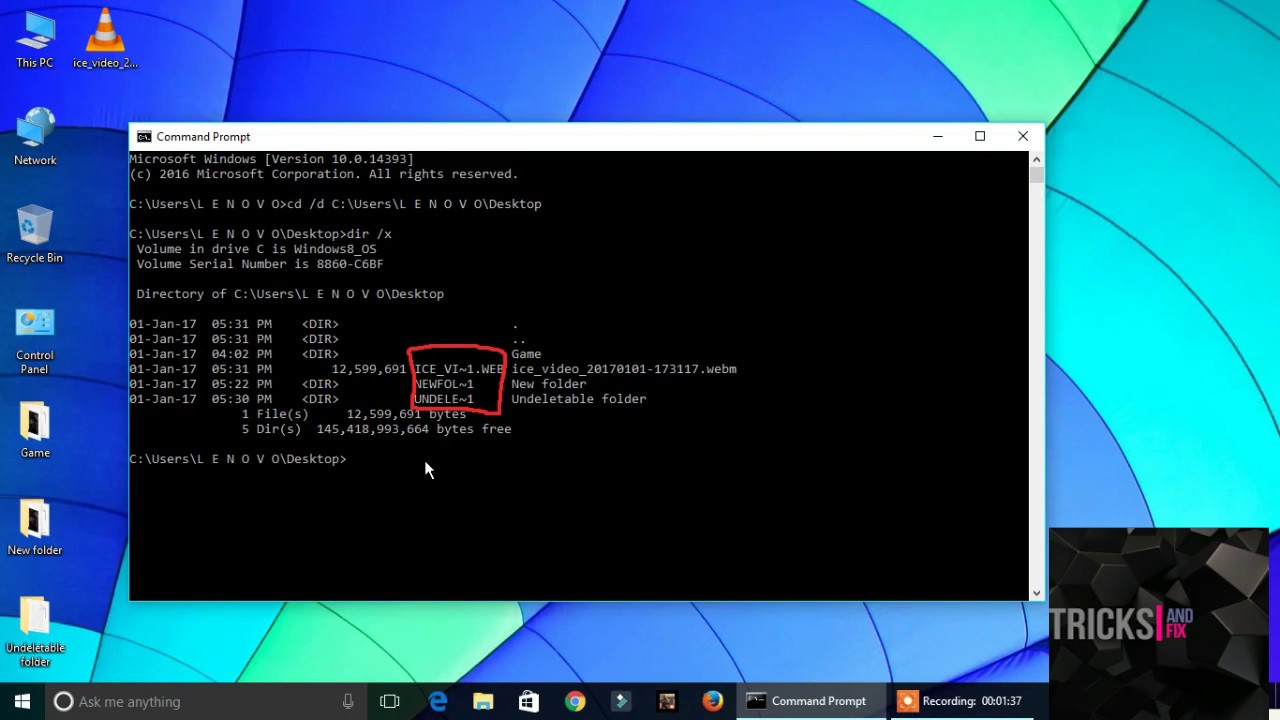1280x720 pixels.
Task: Click '145,418,993,664 bytes free' text
Action: (x=414, y=429)
